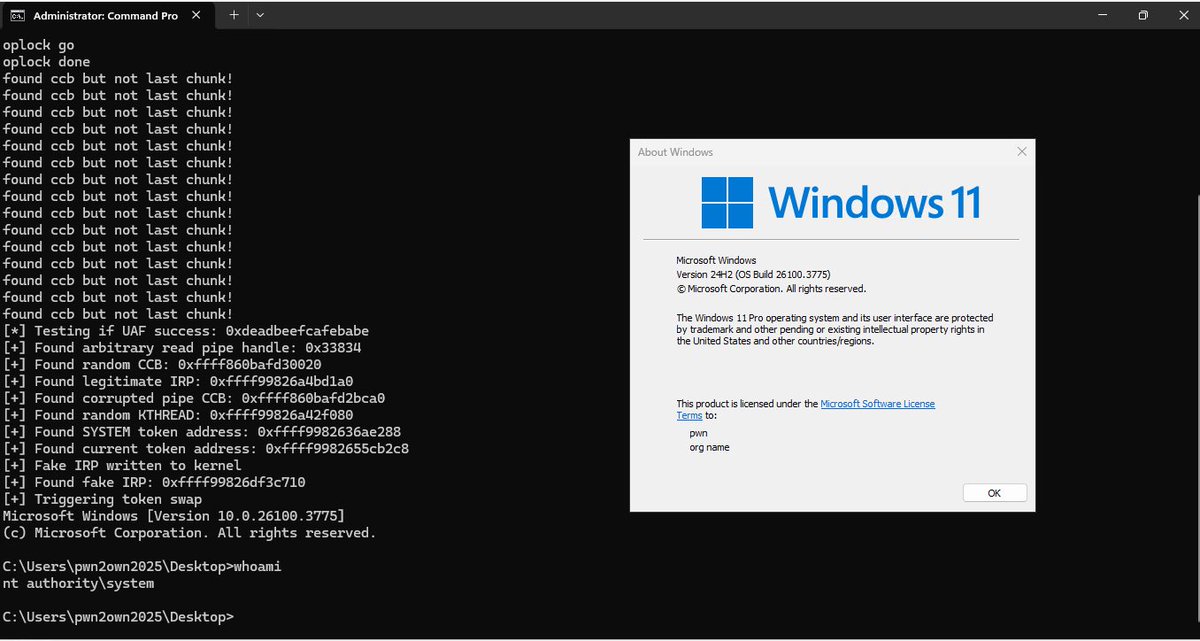The height and width of the screenshot is (641, 1200).
Task: Click the 'org name' text in dialog
Action: point(709,448)
